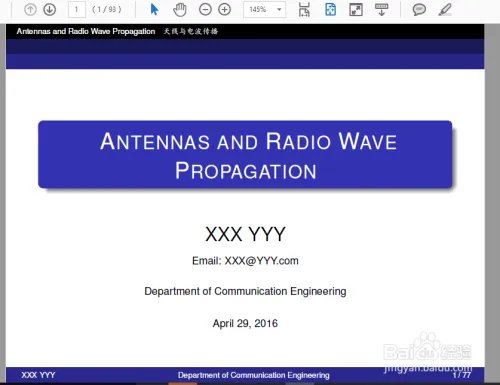This screenshot has height=385, width=500.
Task: Click the header text Antennas and Radio Wave Propagation
Action: pyautogui.click(x=86, y=31)
